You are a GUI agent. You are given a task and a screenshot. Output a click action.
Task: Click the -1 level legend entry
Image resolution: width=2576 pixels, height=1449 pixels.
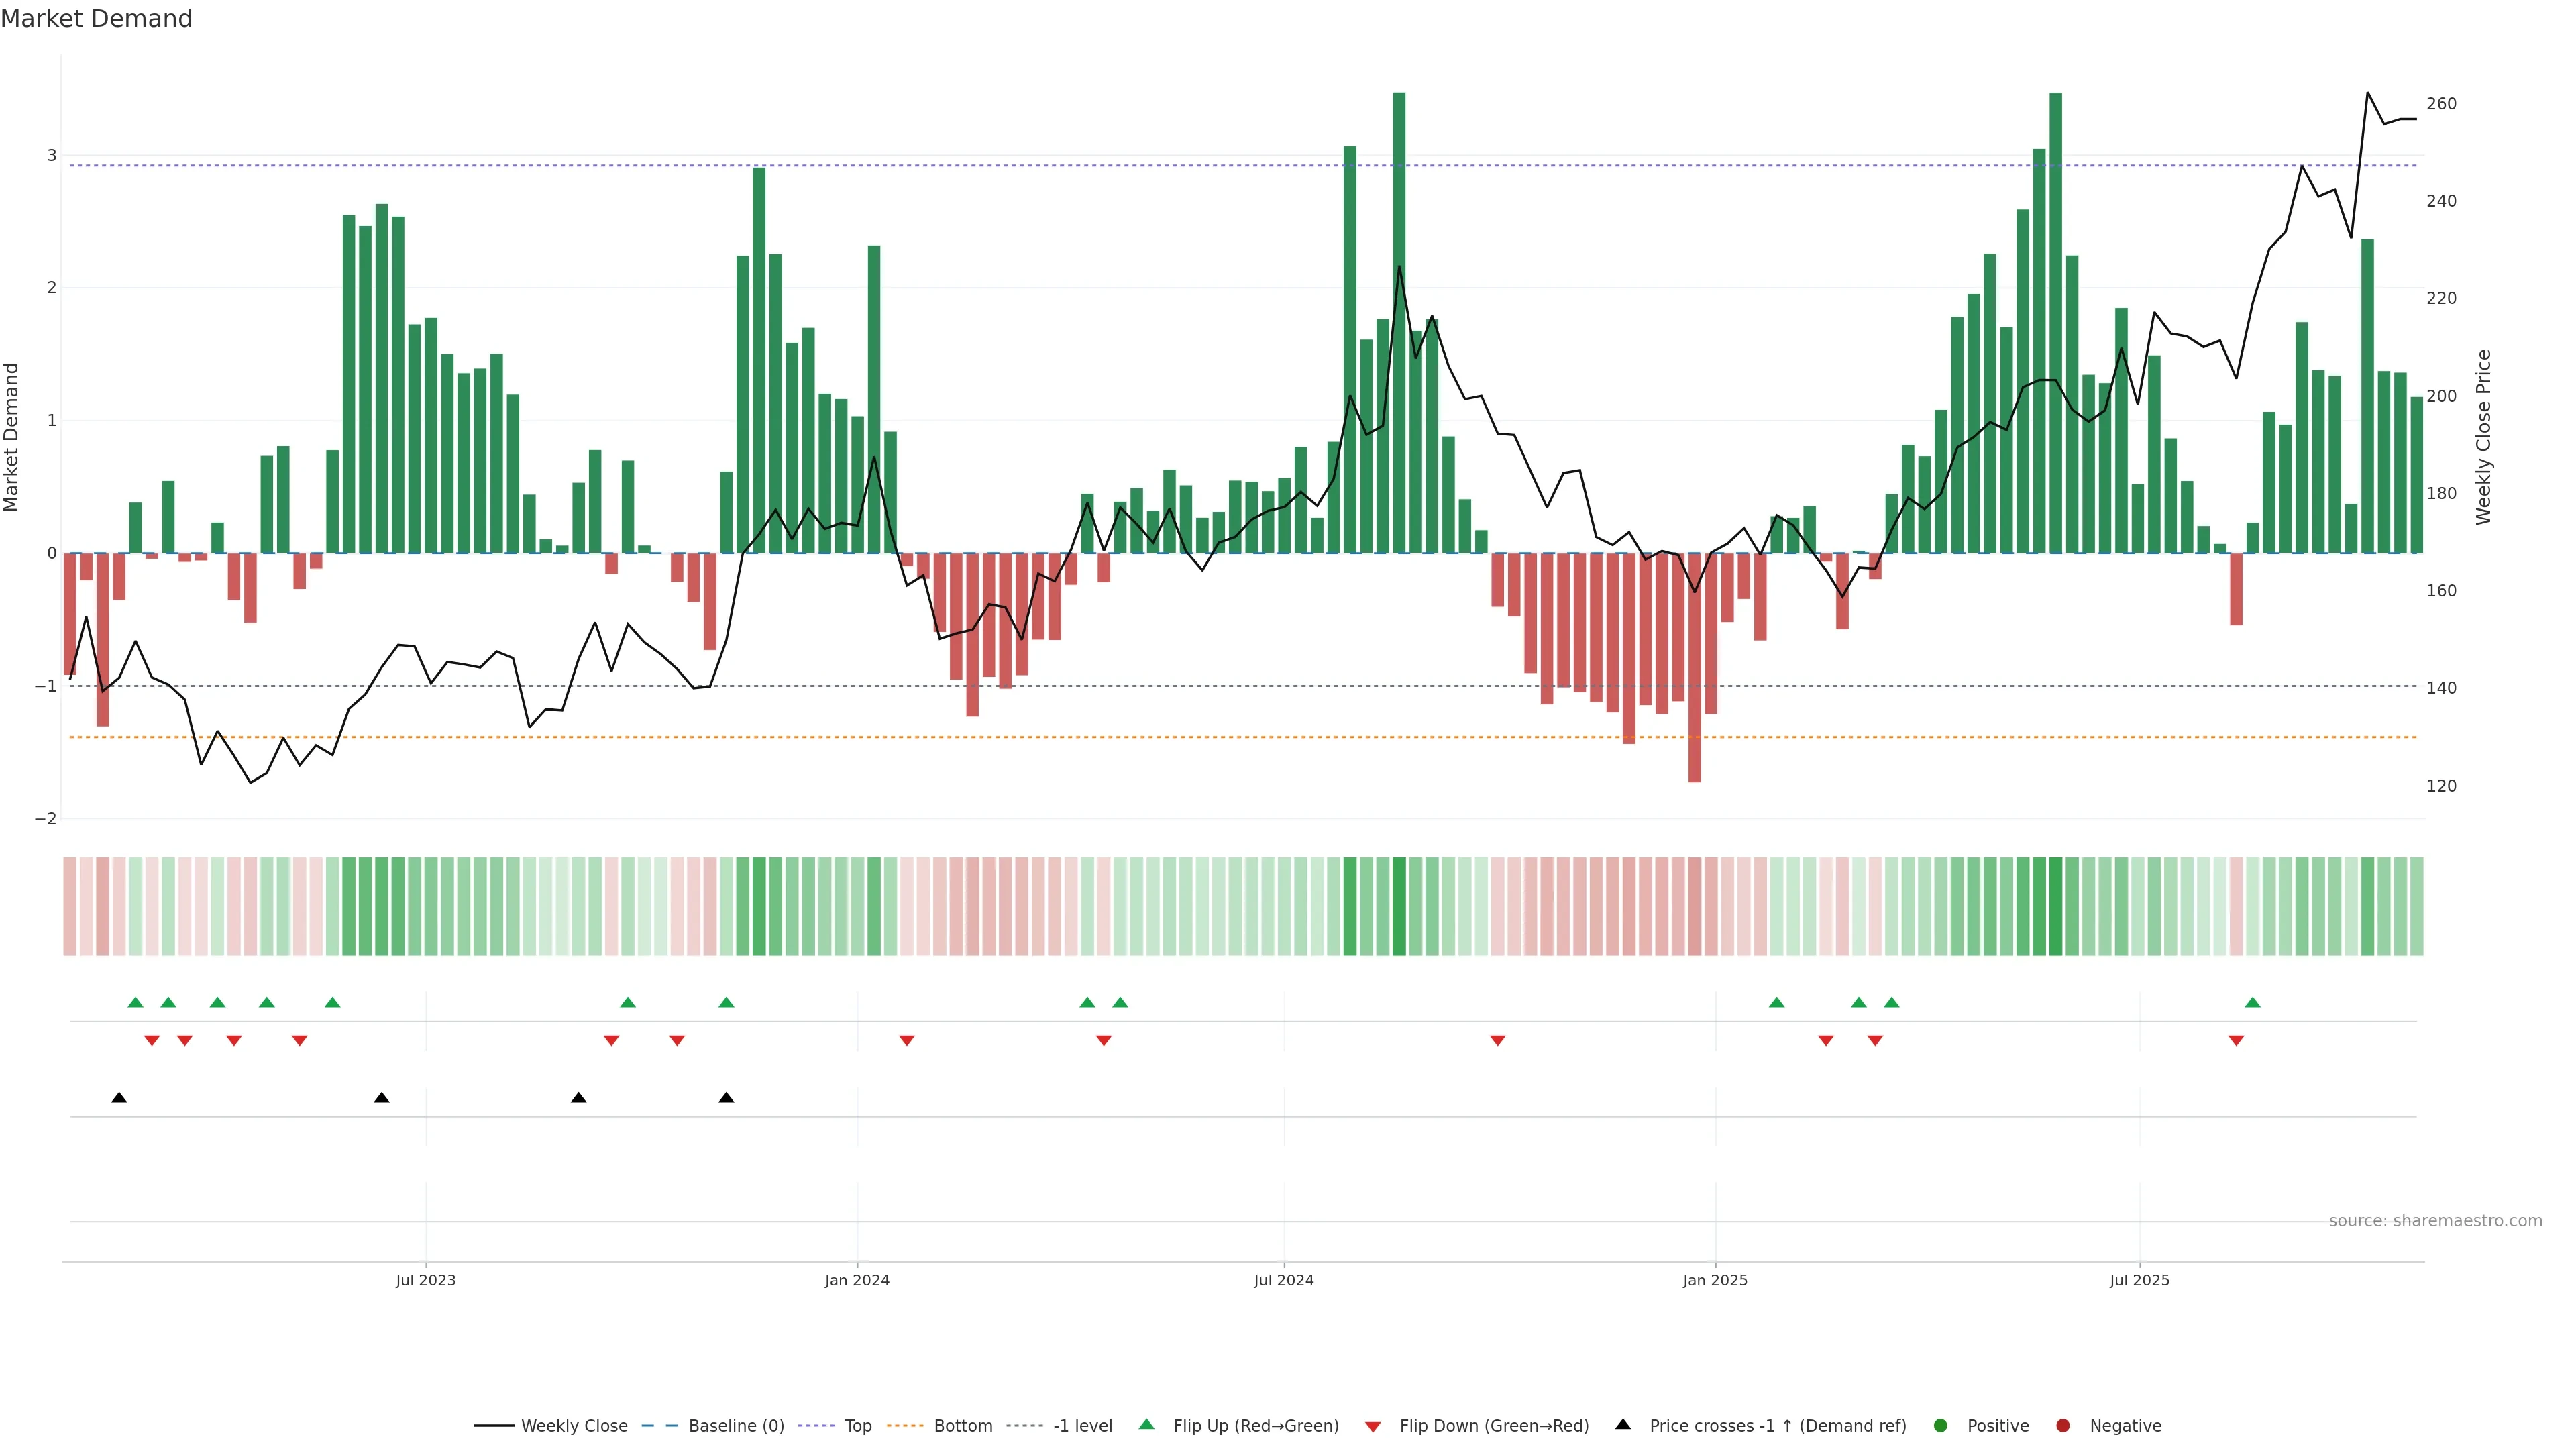[1082, 1425]
